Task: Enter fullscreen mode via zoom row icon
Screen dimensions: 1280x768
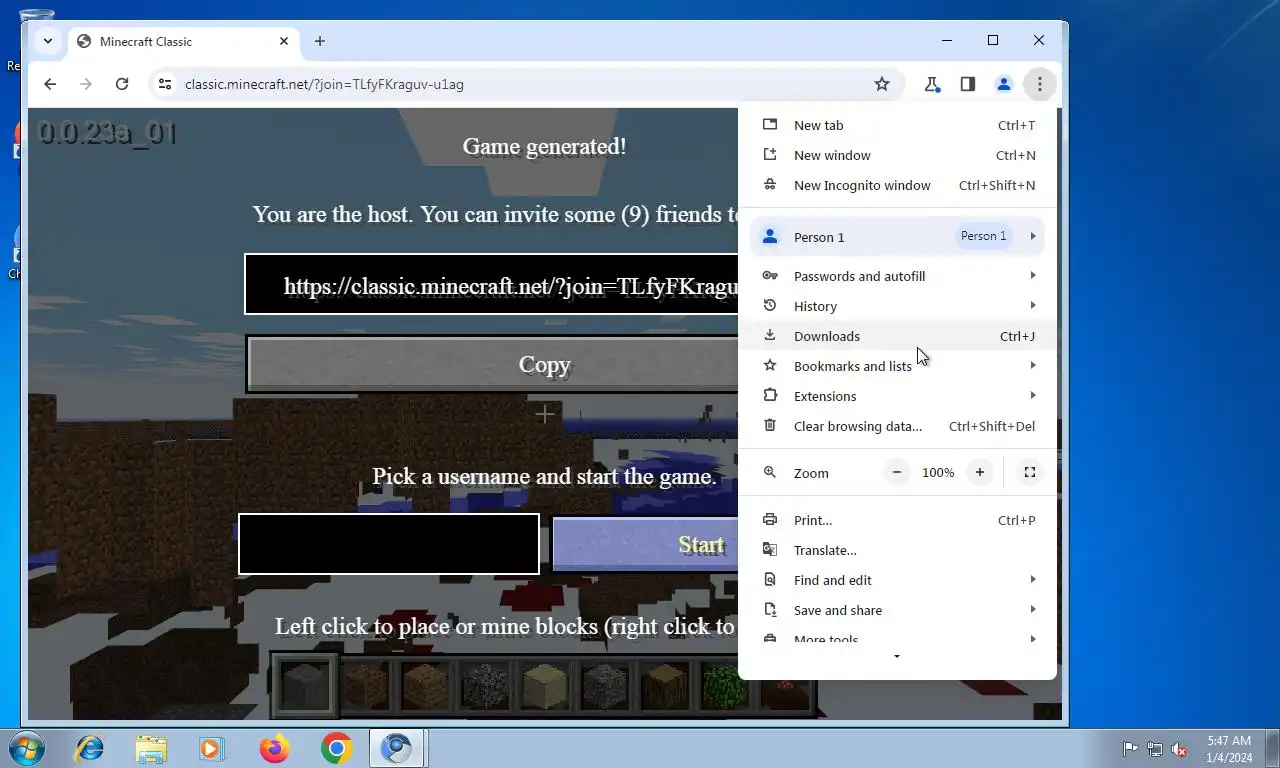Action: coord(1029,472)
